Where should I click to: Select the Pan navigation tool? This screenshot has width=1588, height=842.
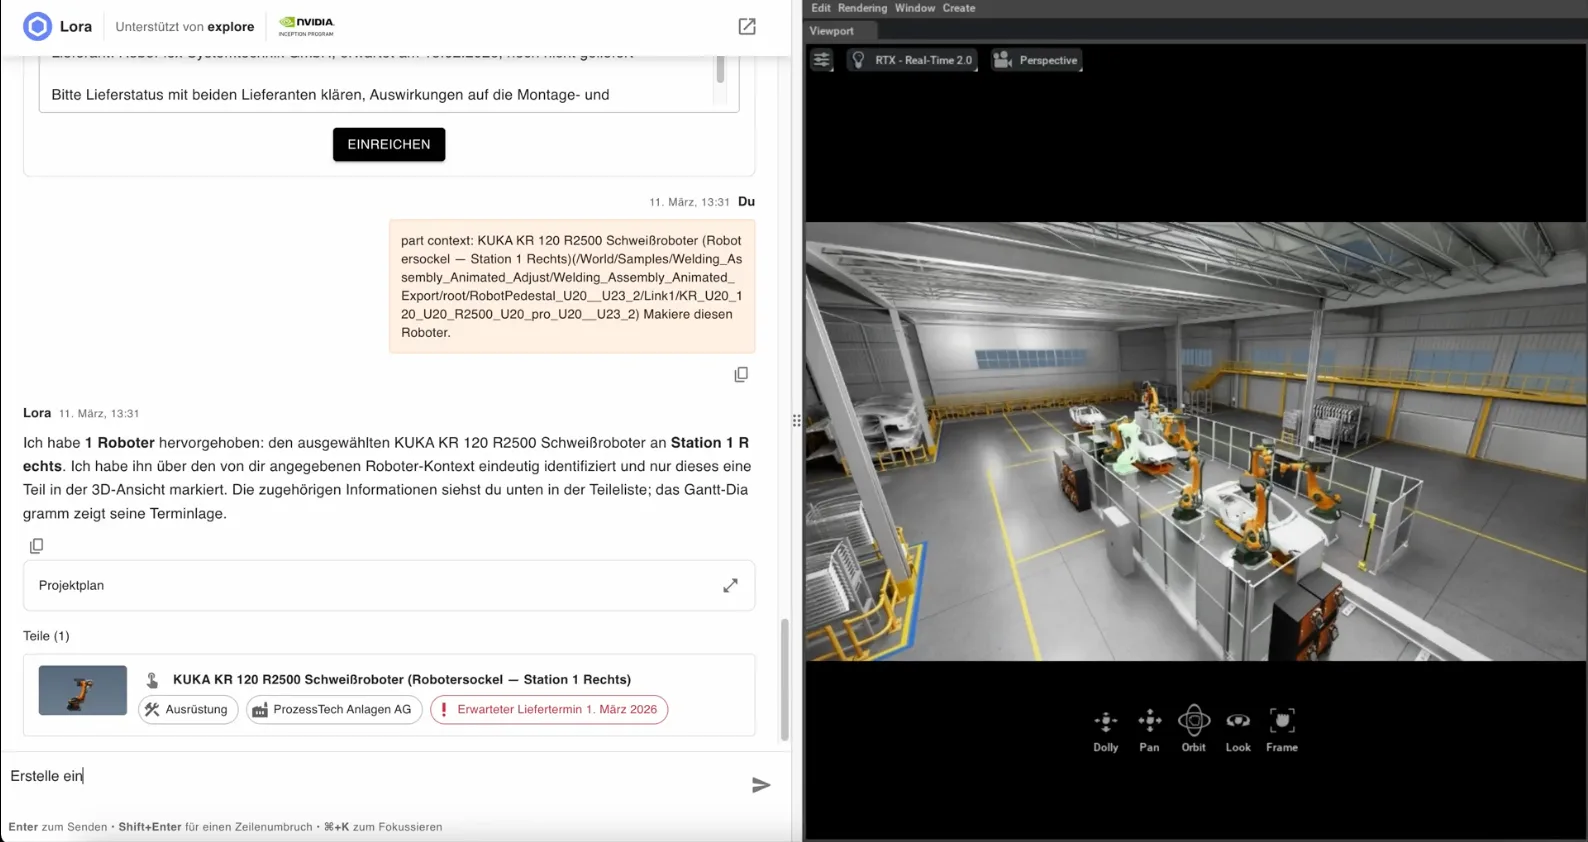pyautogui.click(x=1150, y=730)
